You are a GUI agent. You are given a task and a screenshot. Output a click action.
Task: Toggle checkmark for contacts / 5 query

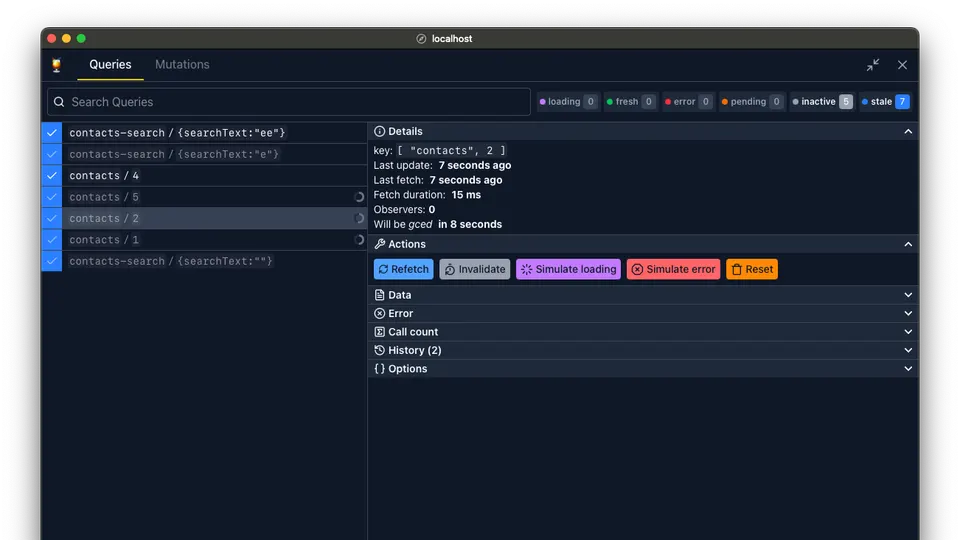pyautogui.click(x=52, y=197)
